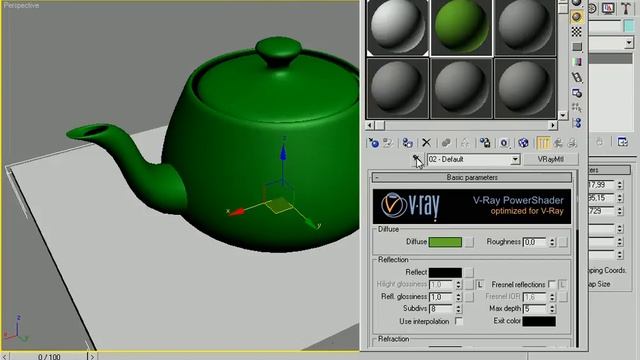Open Reflect black color swatch
640x360 pixels.
click(445, 272)
